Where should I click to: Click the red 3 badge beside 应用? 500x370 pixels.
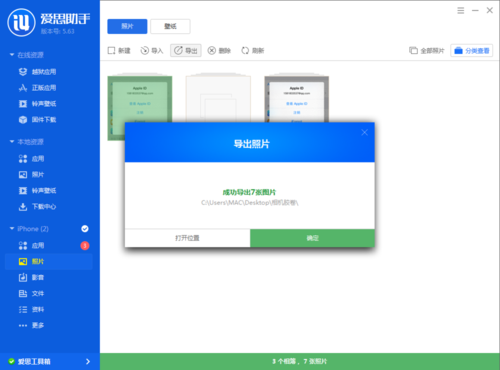pyautogui.click(x=85, y=246)
